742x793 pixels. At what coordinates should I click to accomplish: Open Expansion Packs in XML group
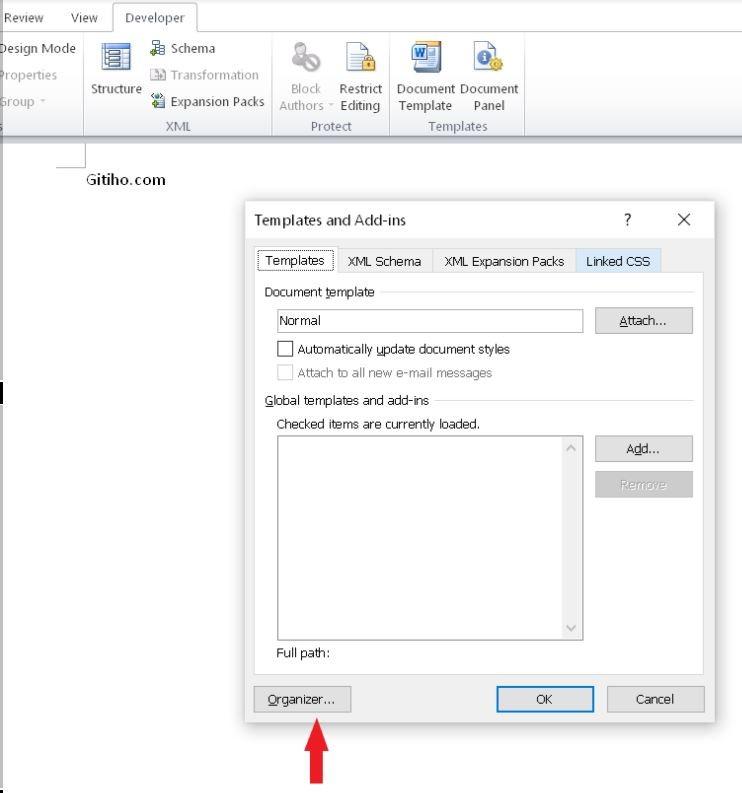(207, 101)
